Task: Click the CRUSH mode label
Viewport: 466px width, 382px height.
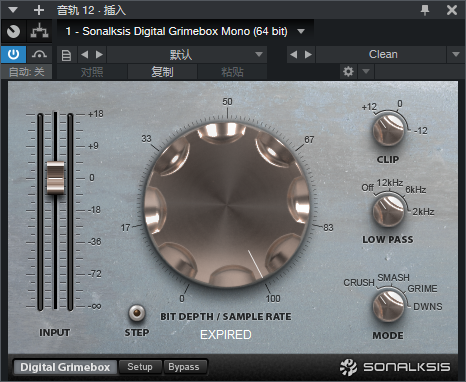Action: click(x=359, y=283)
